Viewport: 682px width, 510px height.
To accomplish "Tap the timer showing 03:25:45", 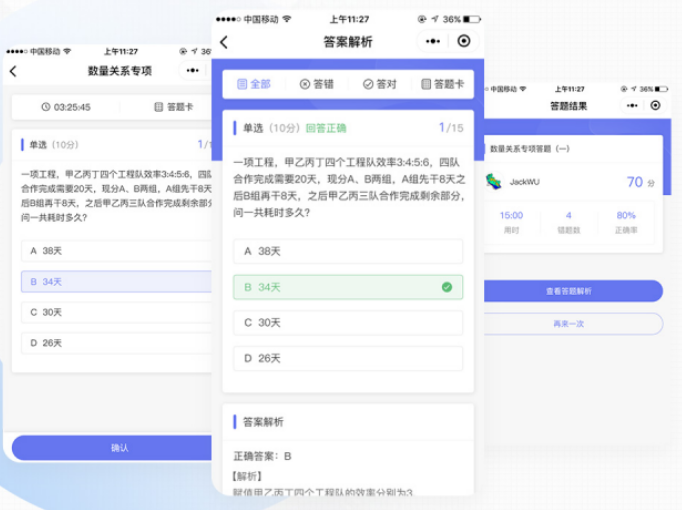I will (66, 107).
